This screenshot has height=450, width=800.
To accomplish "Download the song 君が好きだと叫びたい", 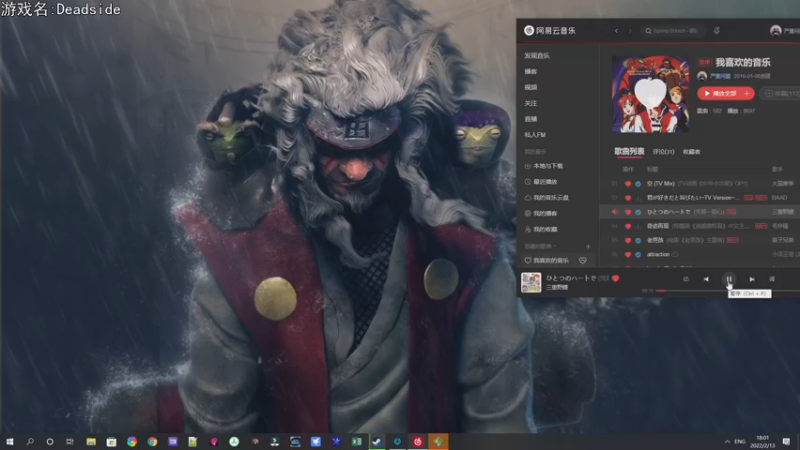I will [638, 197].
